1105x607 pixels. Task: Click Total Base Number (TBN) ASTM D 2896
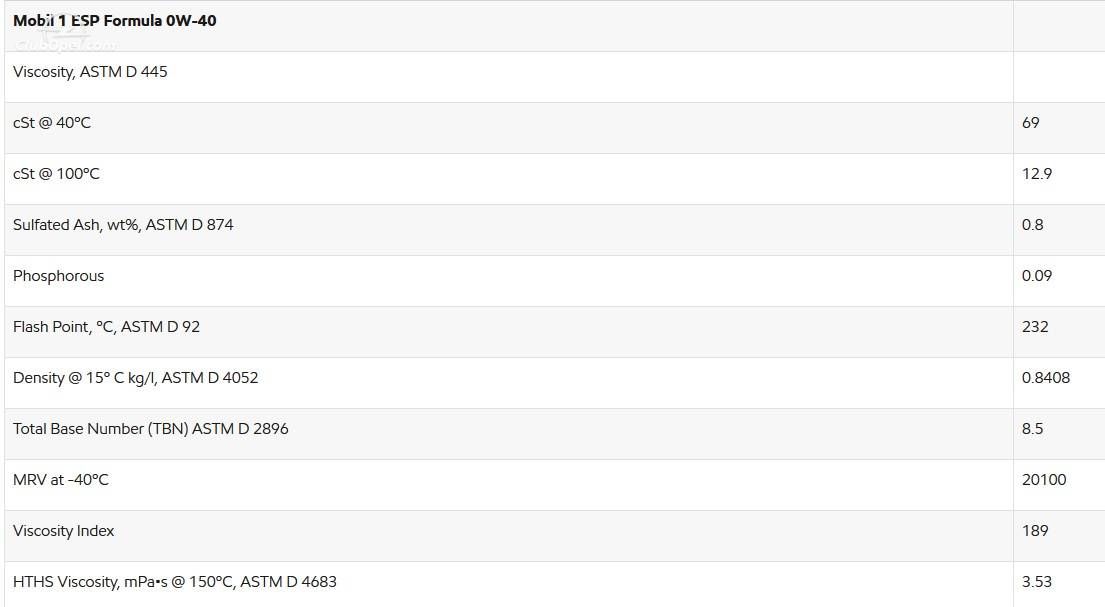pos(151,429)
